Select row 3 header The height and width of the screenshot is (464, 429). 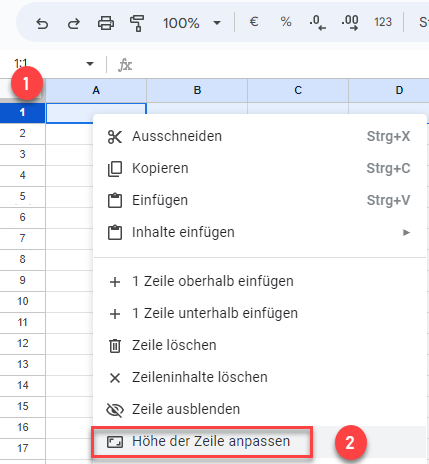(x=22, y=155)
